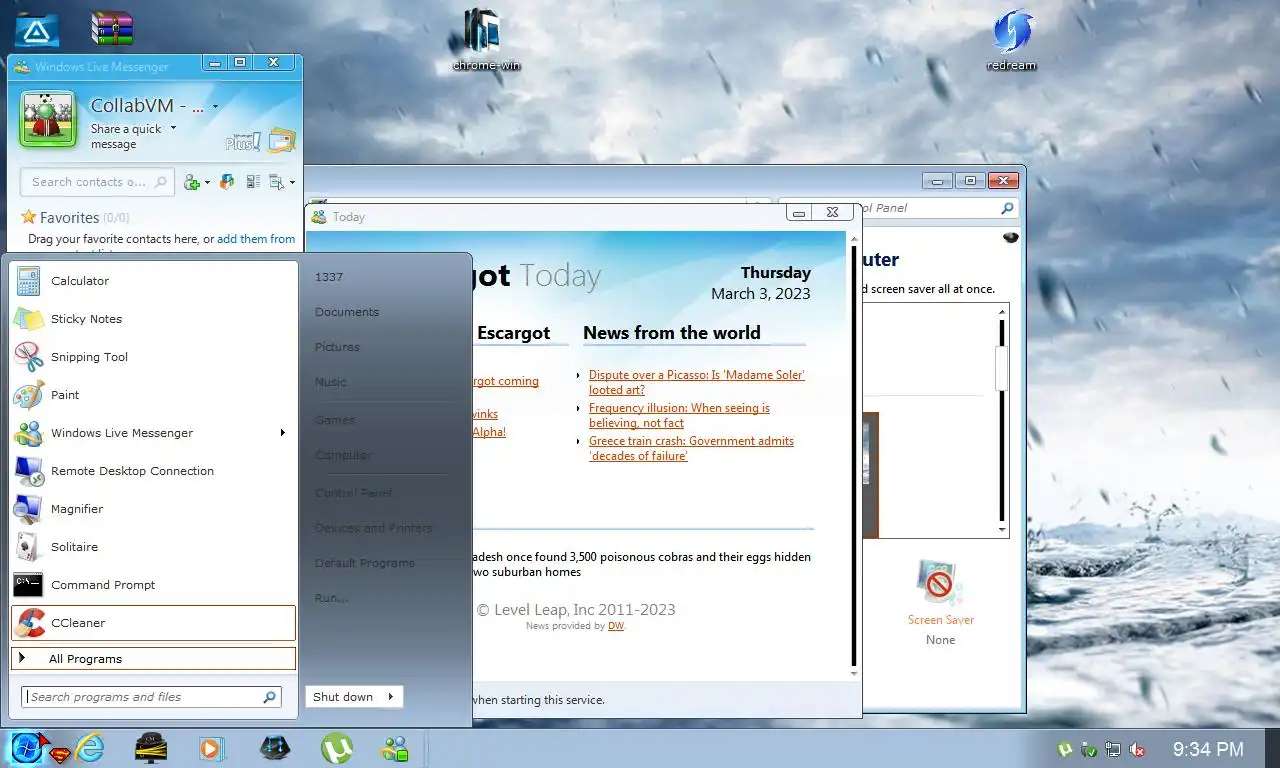The image size is (1280, 768).
Task: Click the theme list scroll down arrow
Action: (1001, 530)
